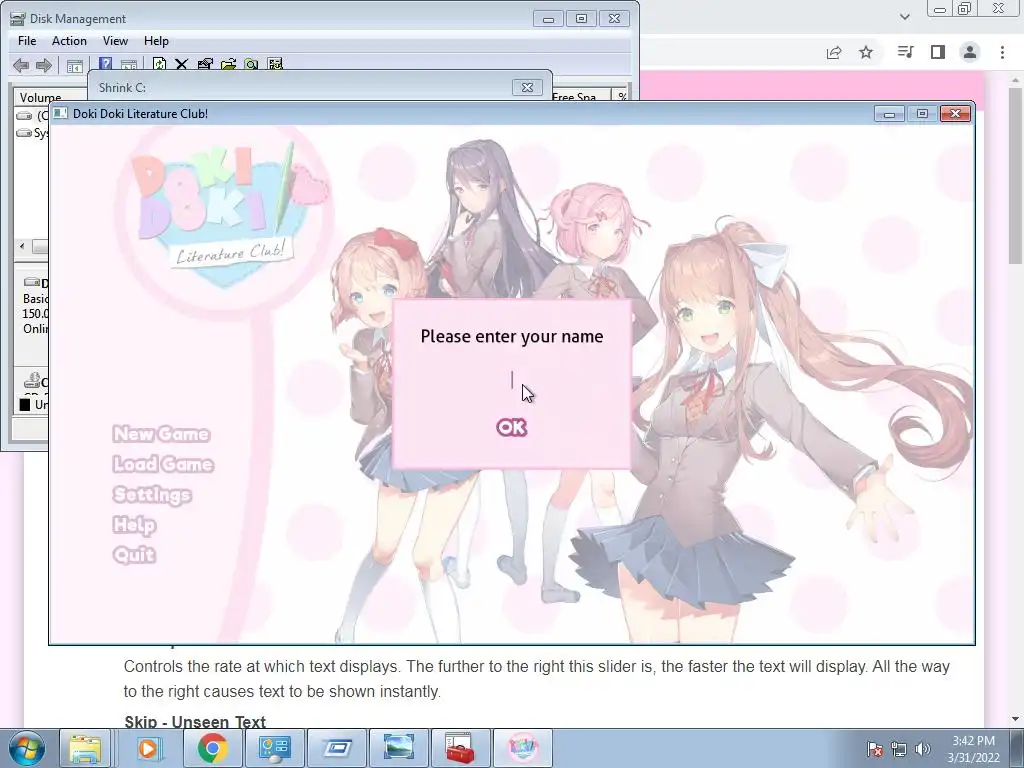Click the Properties icon in Disk Management toolbar
Screen dimensions: 1024x768
tap(205, 64)
